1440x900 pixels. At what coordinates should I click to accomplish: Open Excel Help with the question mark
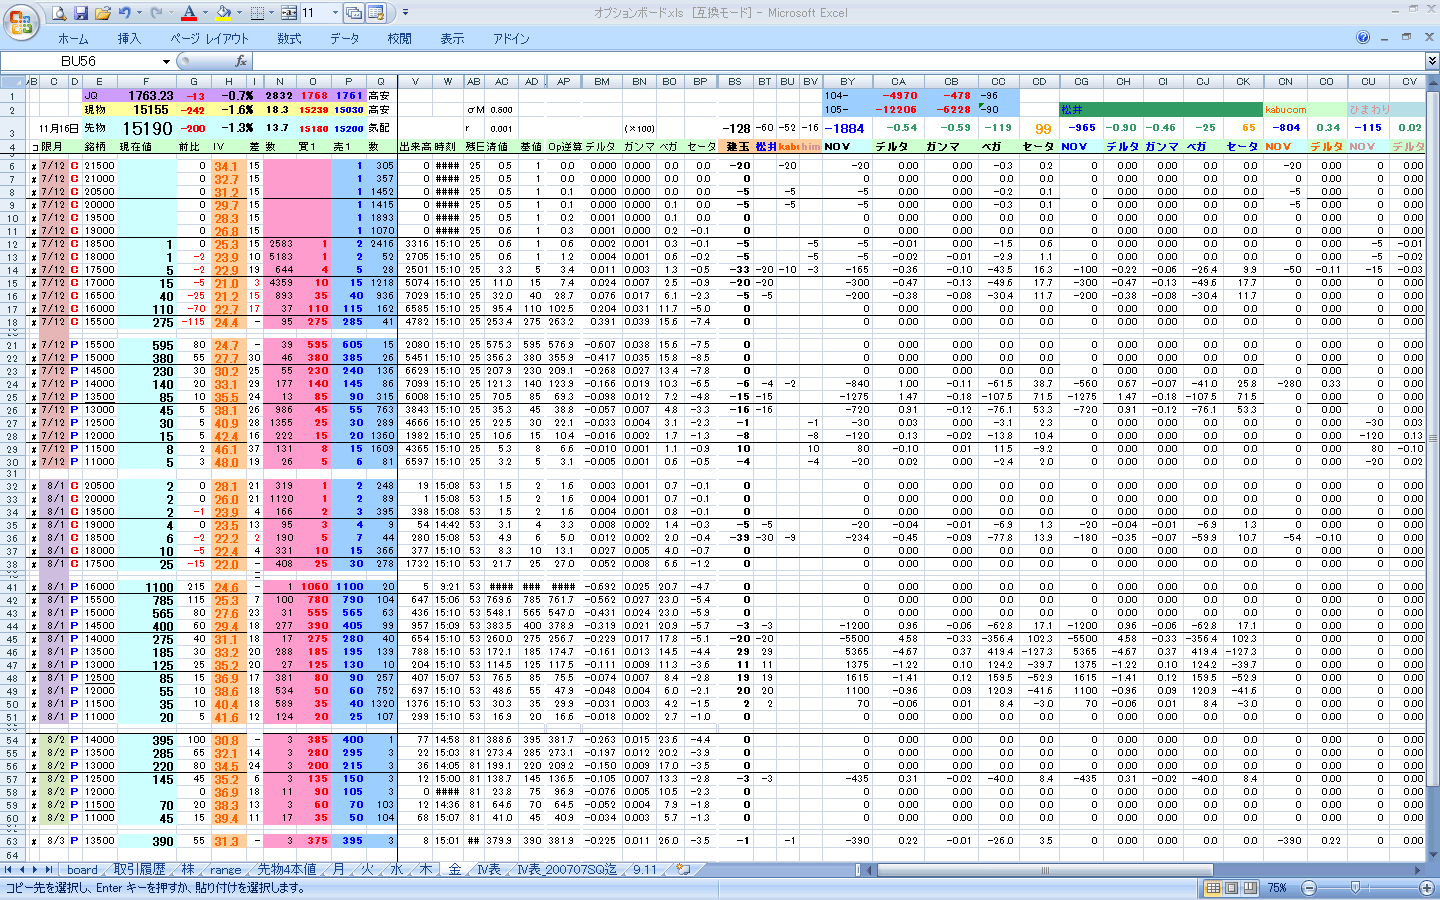coord(1363,37)
